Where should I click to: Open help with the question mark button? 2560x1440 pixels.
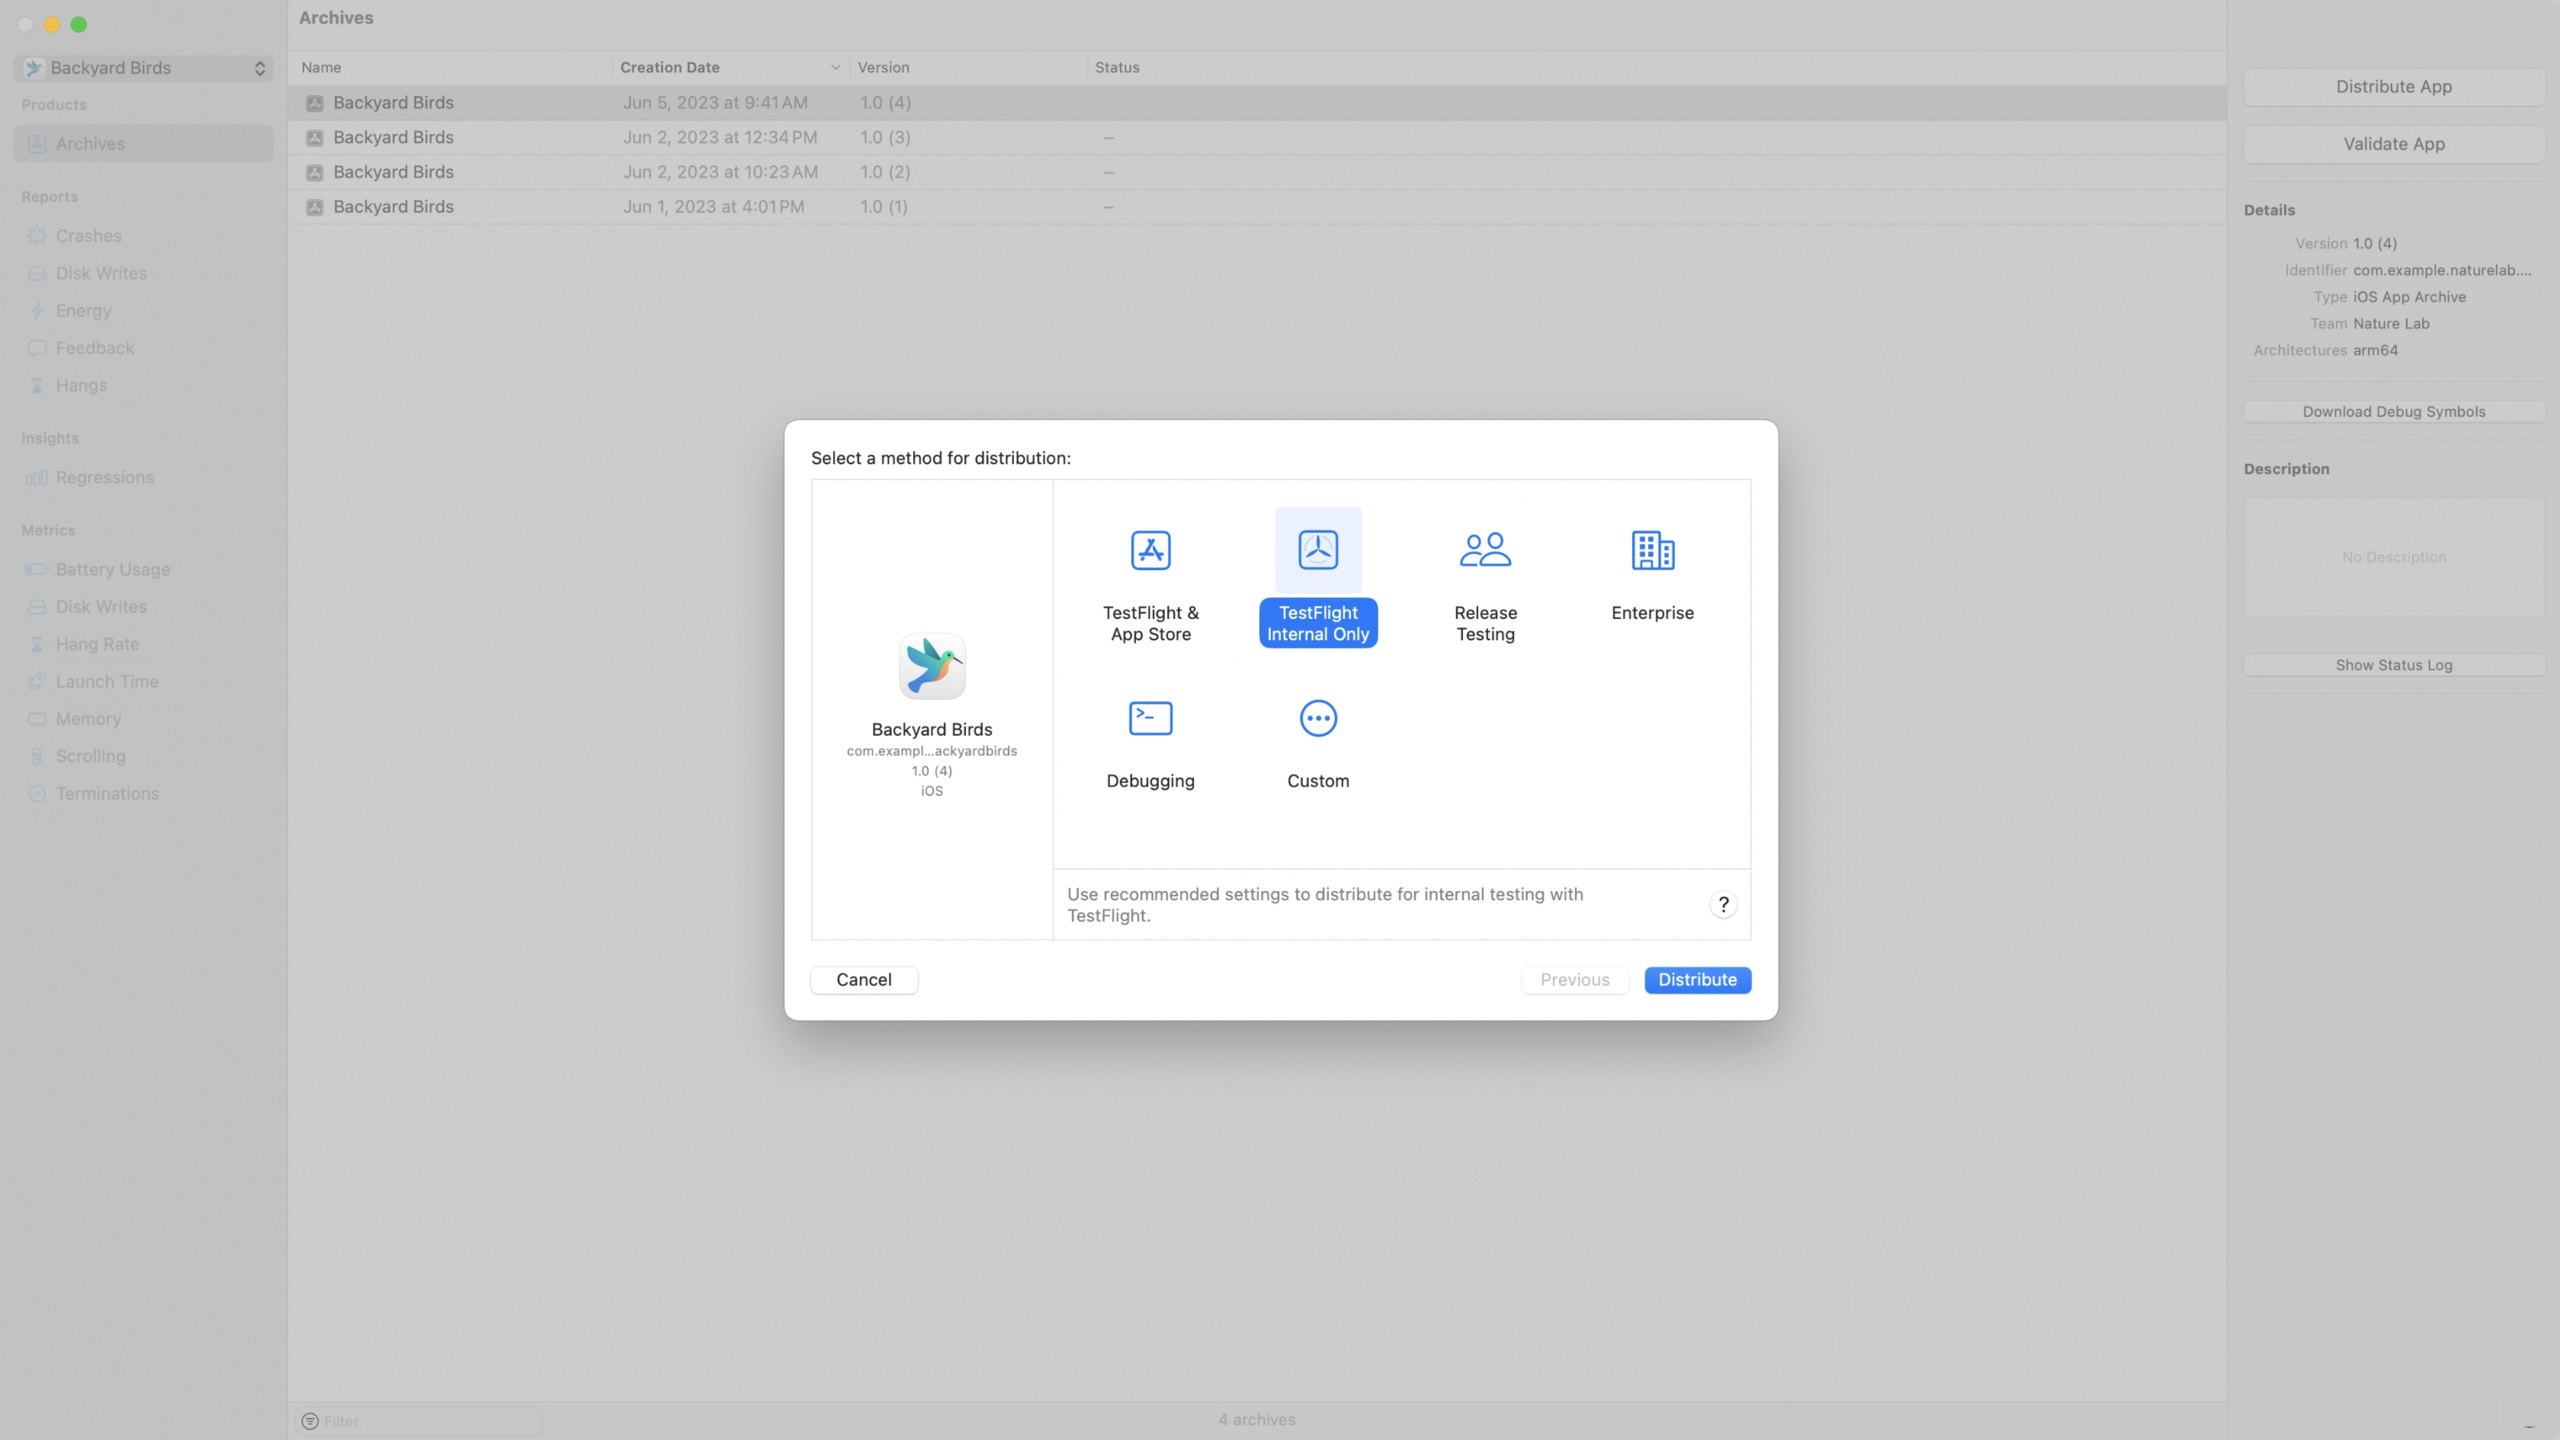(1723, 905)
